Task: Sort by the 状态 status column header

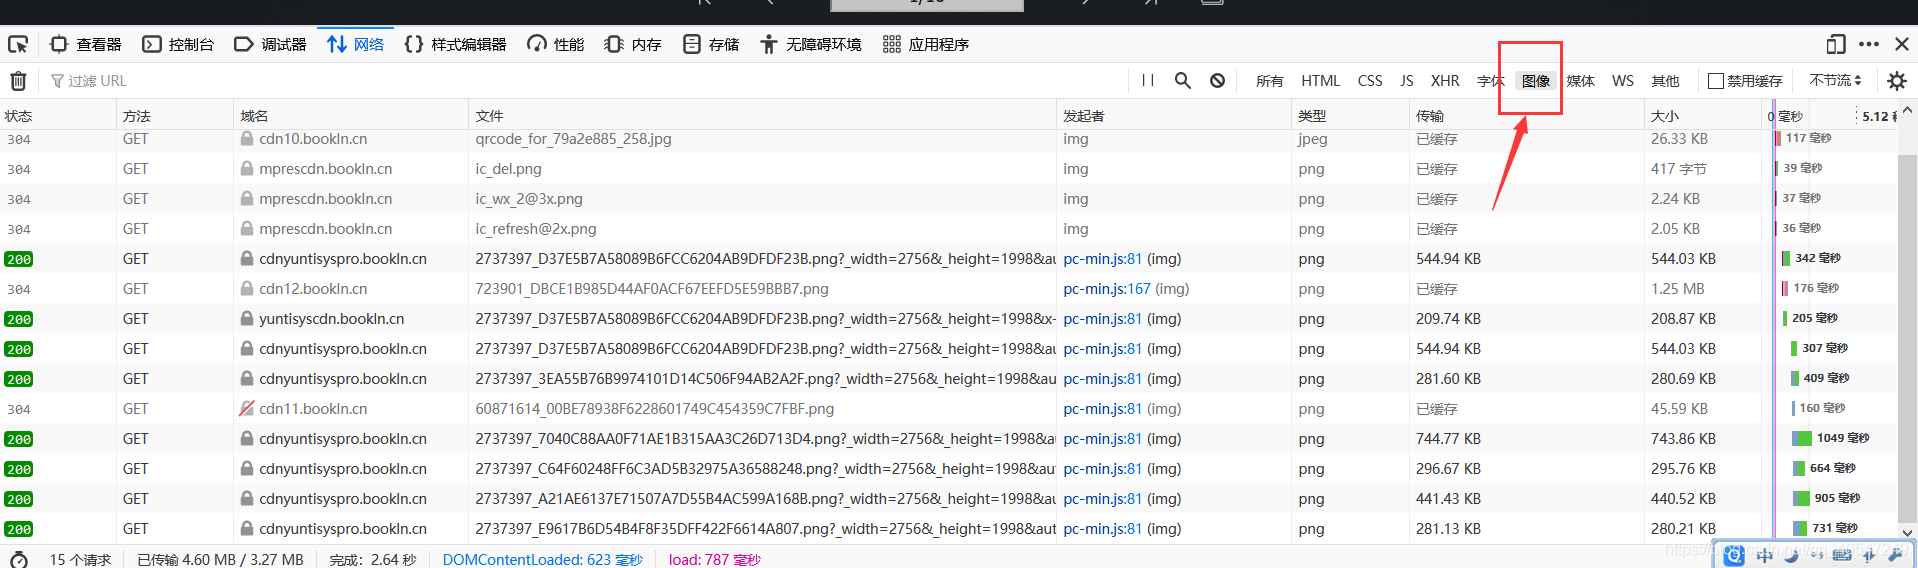Action: click(x=58, y=116)
